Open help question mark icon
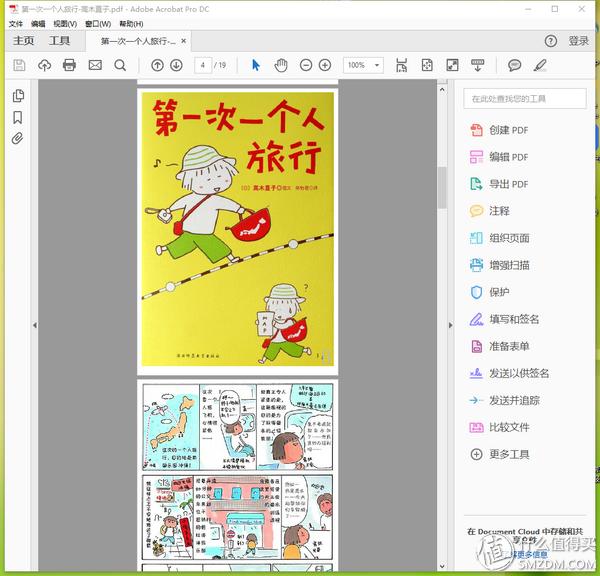This screenshot has width=600, height=576. pyautogui.click(x=551, y=41)
